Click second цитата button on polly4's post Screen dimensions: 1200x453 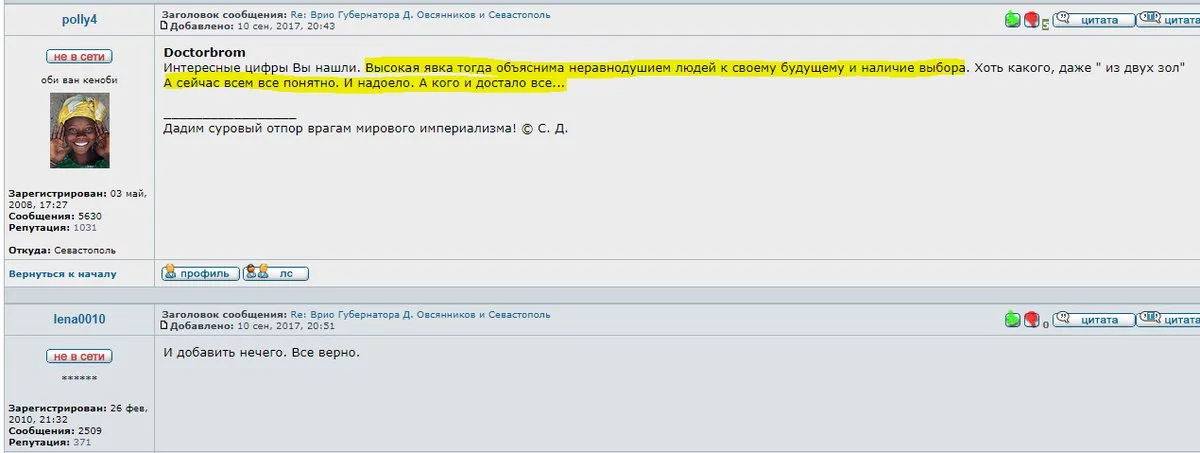pyautogui.click(x=1170, y=19)
